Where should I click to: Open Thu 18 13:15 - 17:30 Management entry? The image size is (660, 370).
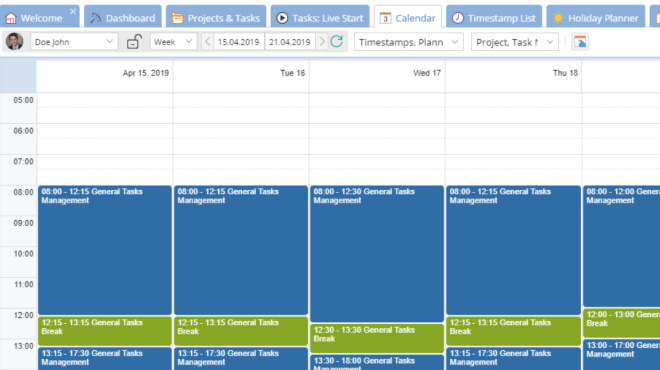pos(514,359)
